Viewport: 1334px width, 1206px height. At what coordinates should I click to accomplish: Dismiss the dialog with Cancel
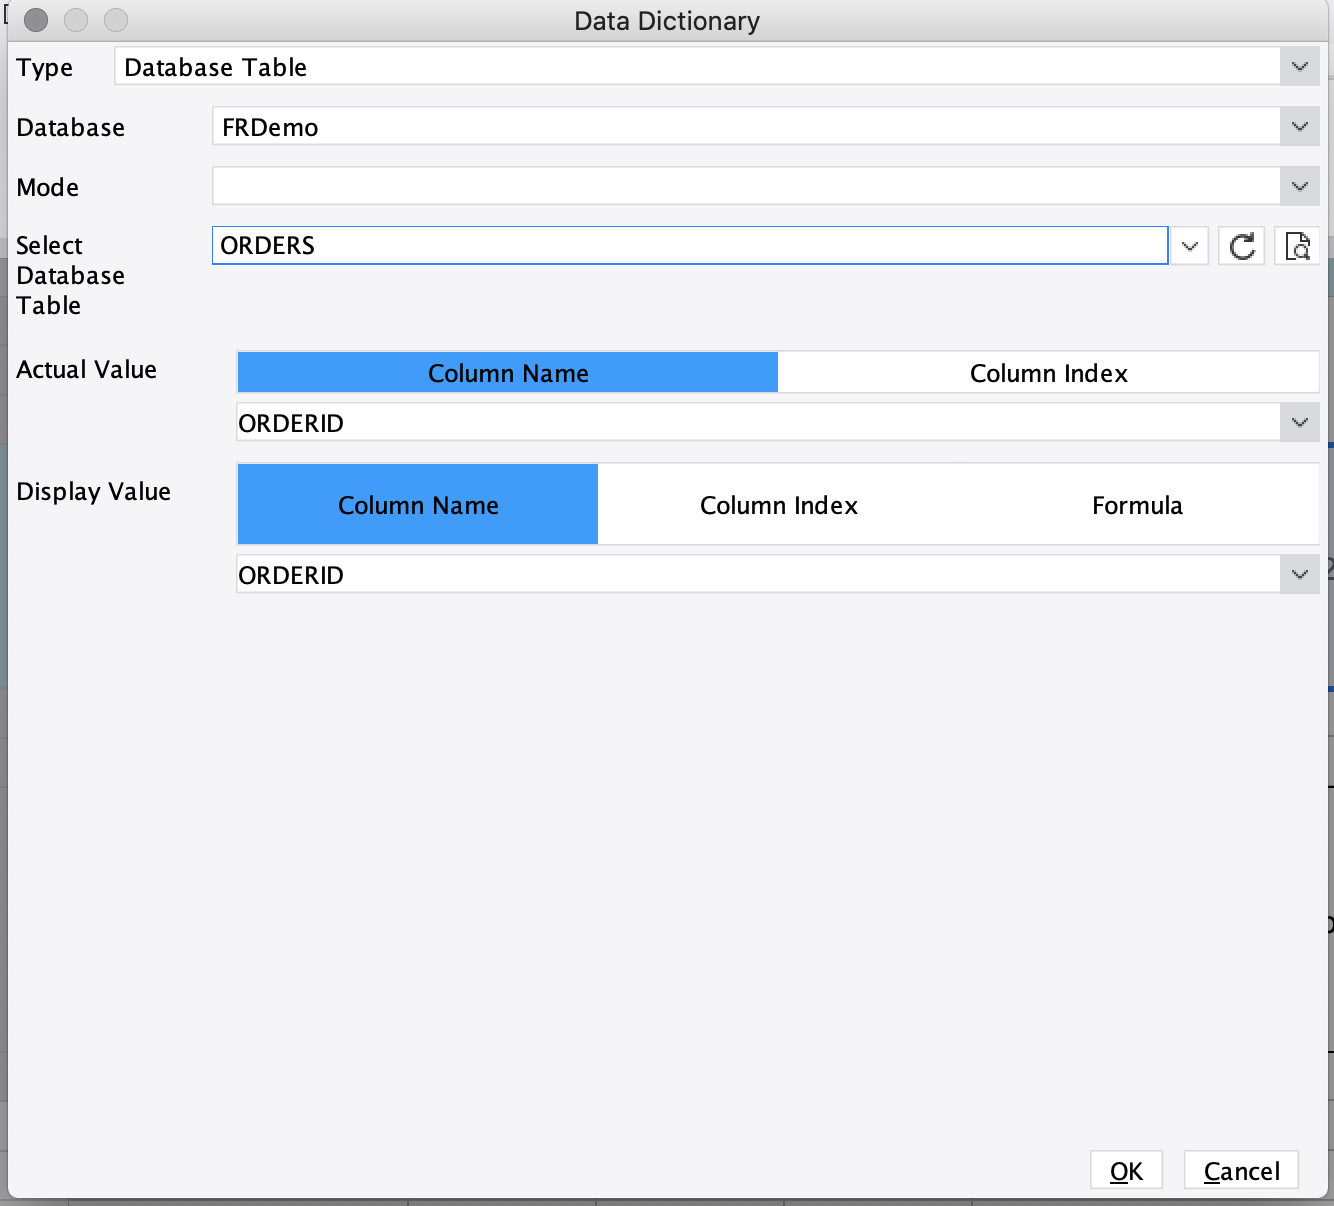[1241, 1170]
